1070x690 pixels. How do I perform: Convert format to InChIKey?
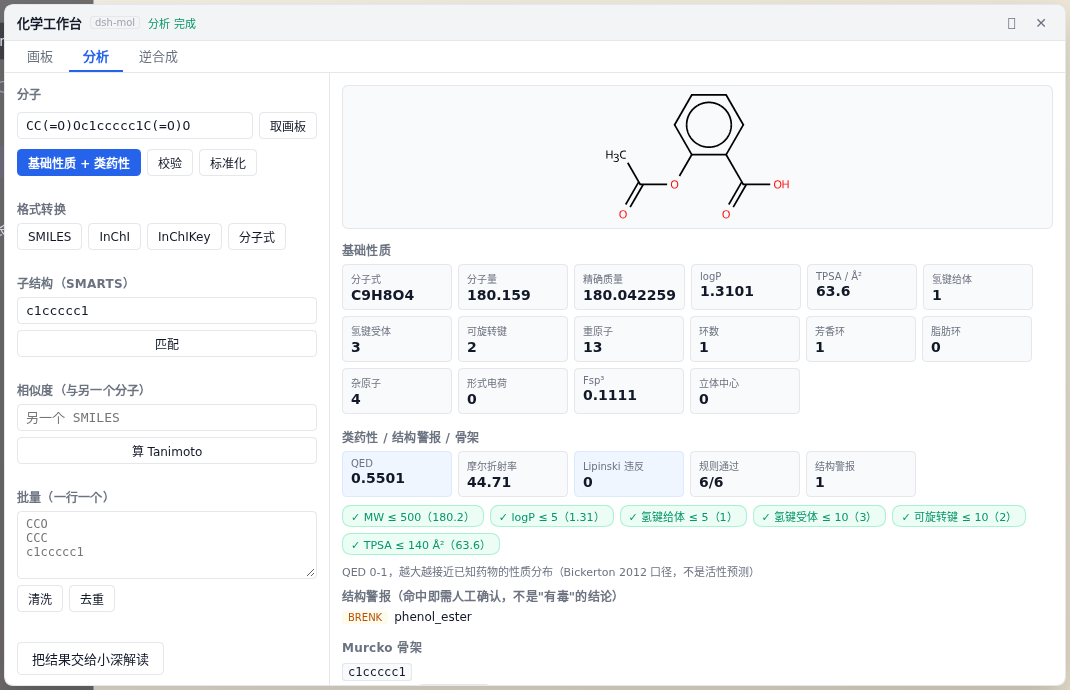(x=184, y=237)
